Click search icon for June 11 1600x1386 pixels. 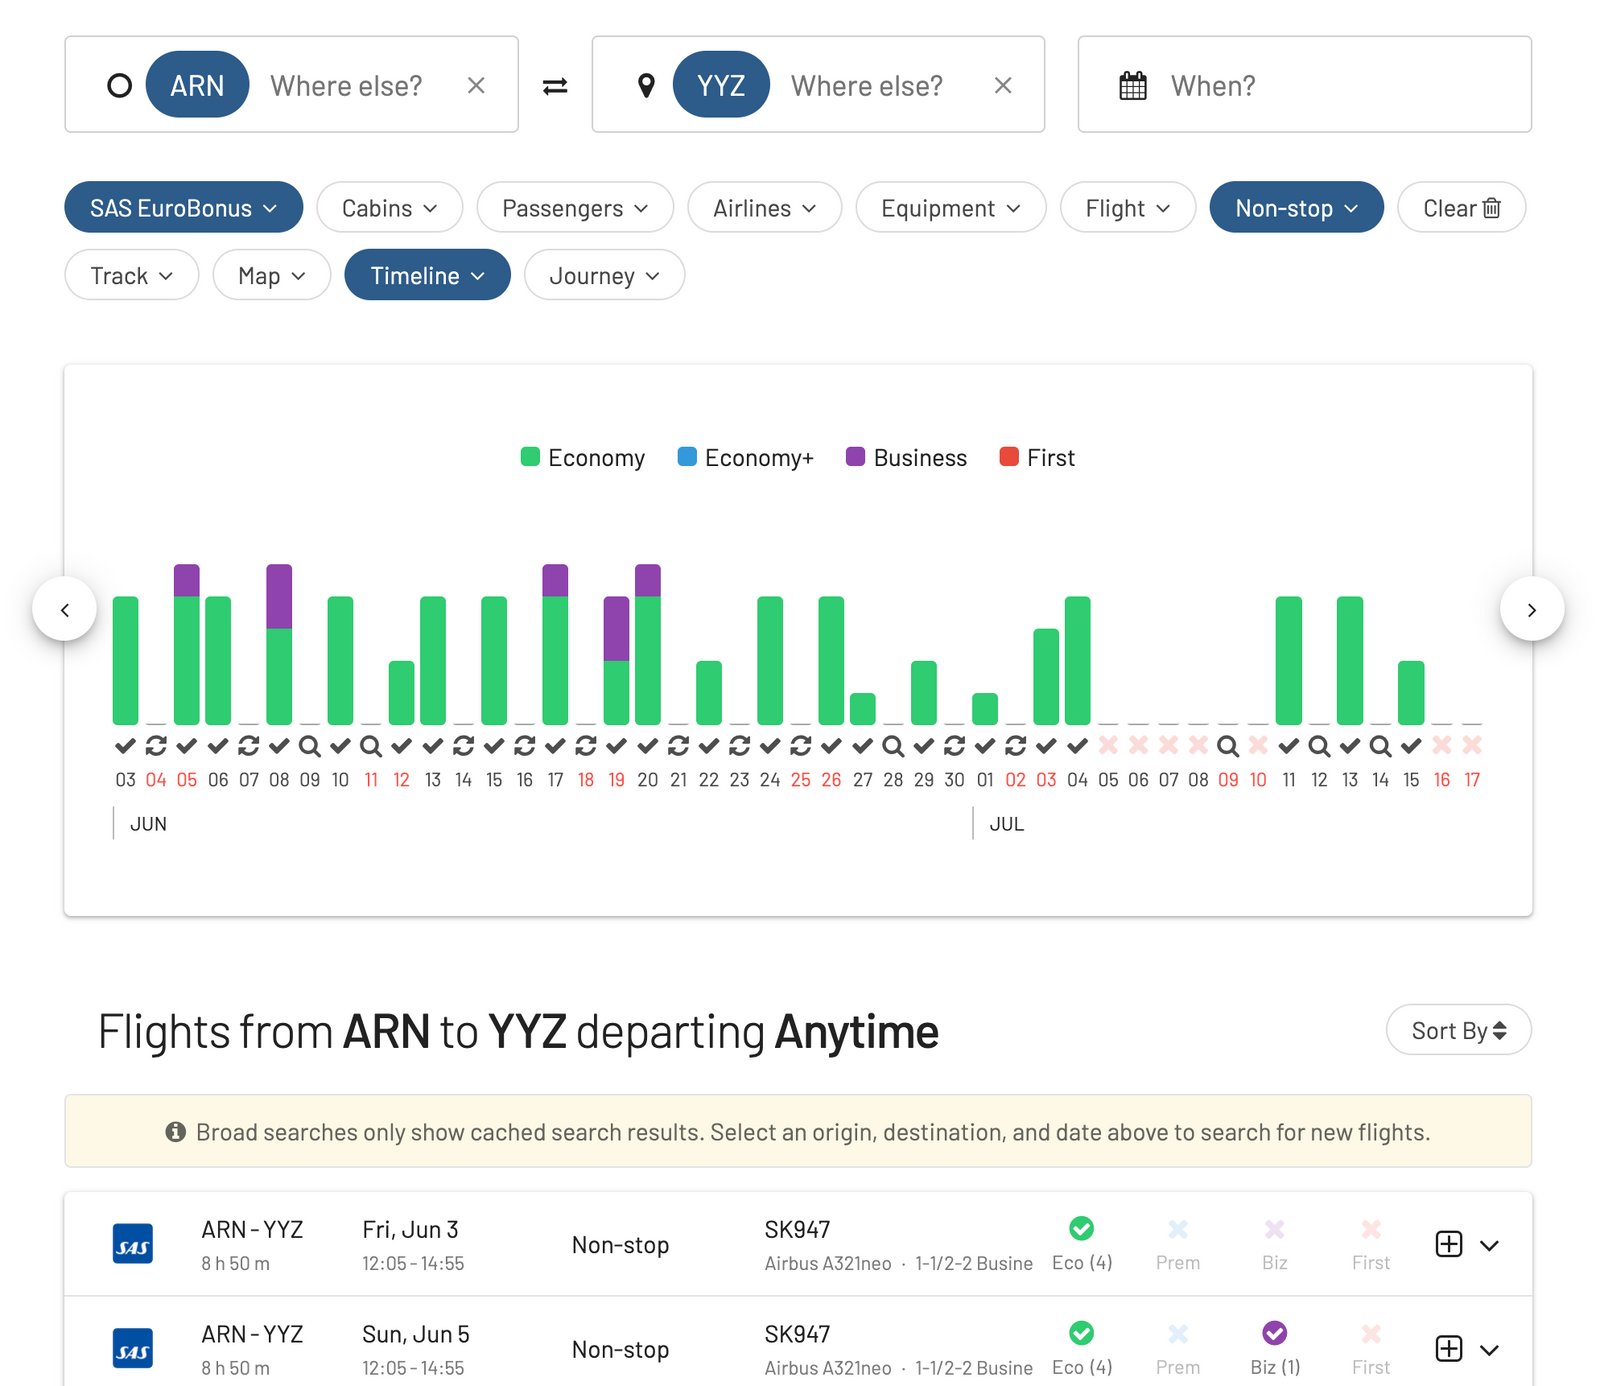pyautogui.click(x=371, y=745)
